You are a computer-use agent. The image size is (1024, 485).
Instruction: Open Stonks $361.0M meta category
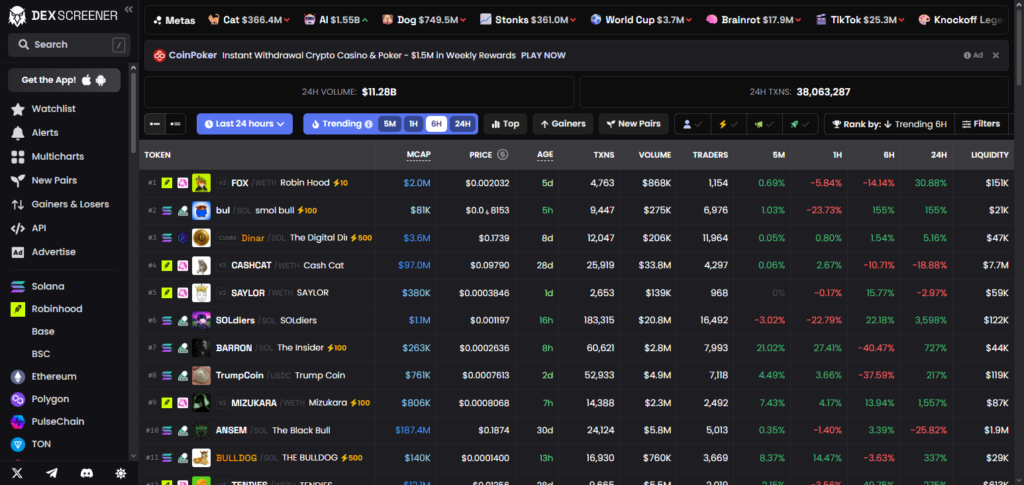pyautogui.click(x=528, y=20)
